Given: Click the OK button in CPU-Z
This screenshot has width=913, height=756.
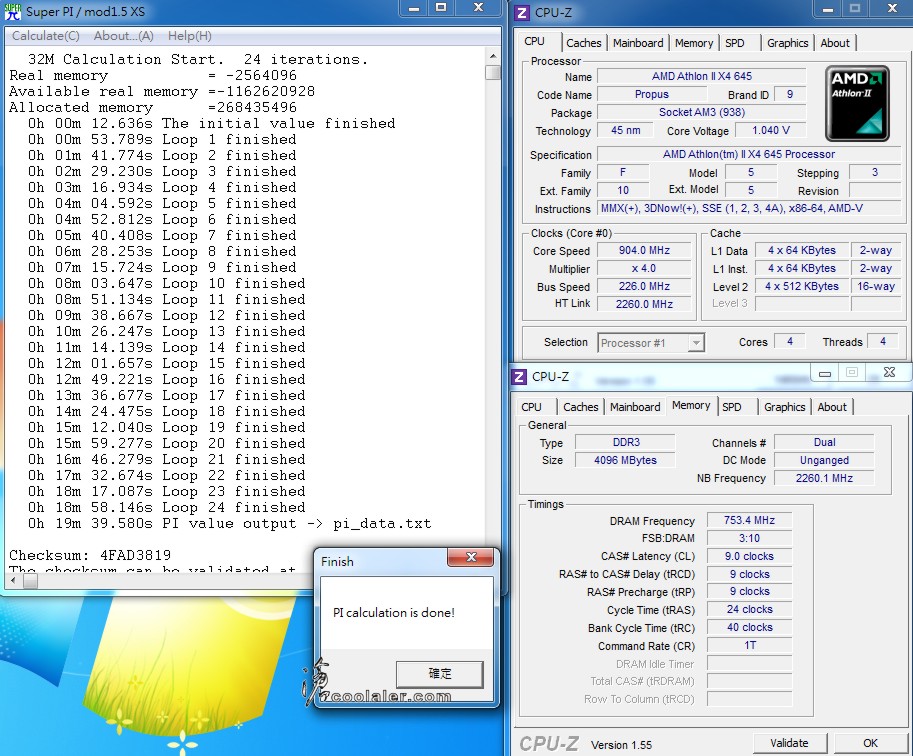Looking at the screenshot, I should click(870, 743).
